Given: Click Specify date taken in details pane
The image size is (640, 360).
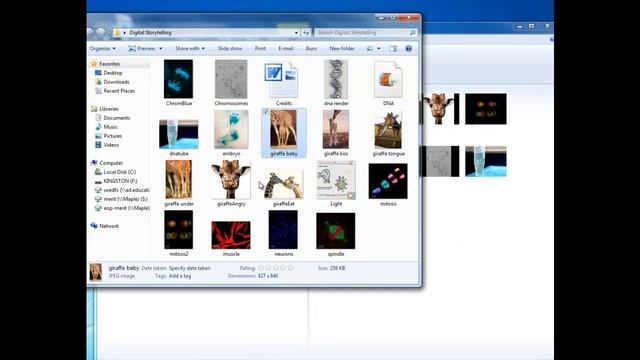Looking at the screenshot, I should (x=190, y=268).
